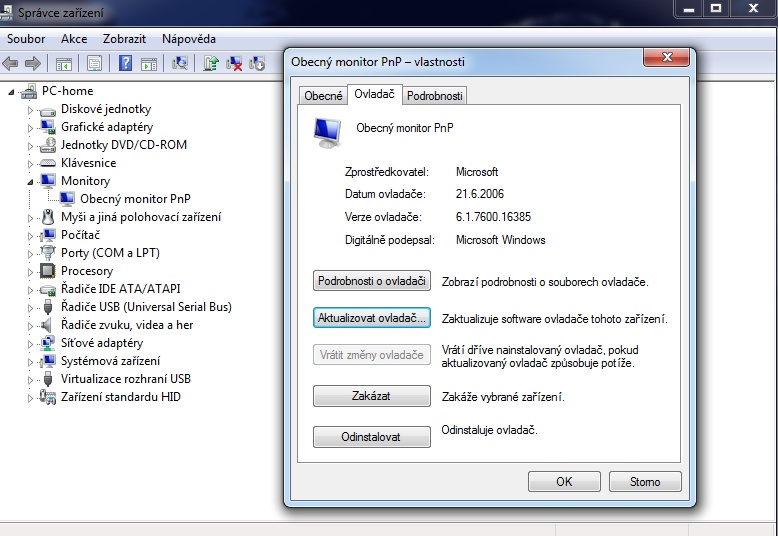
Task: Click the Řadiče zvuku speaker icon
Action: tap(47, 325)
